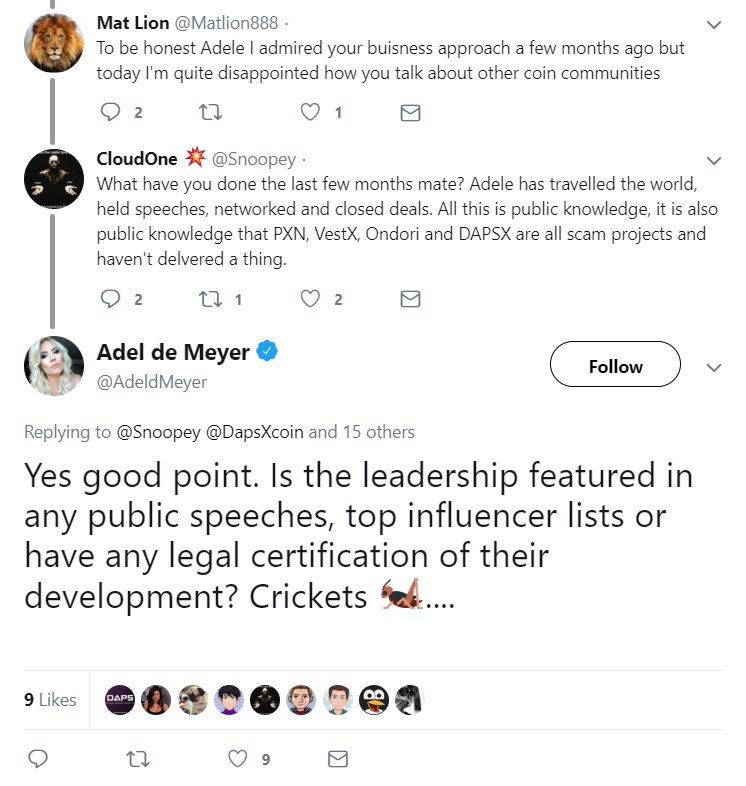Follow Adel de Meyer
The width and height of the screenshot is (746, 786).
point(615,367)
